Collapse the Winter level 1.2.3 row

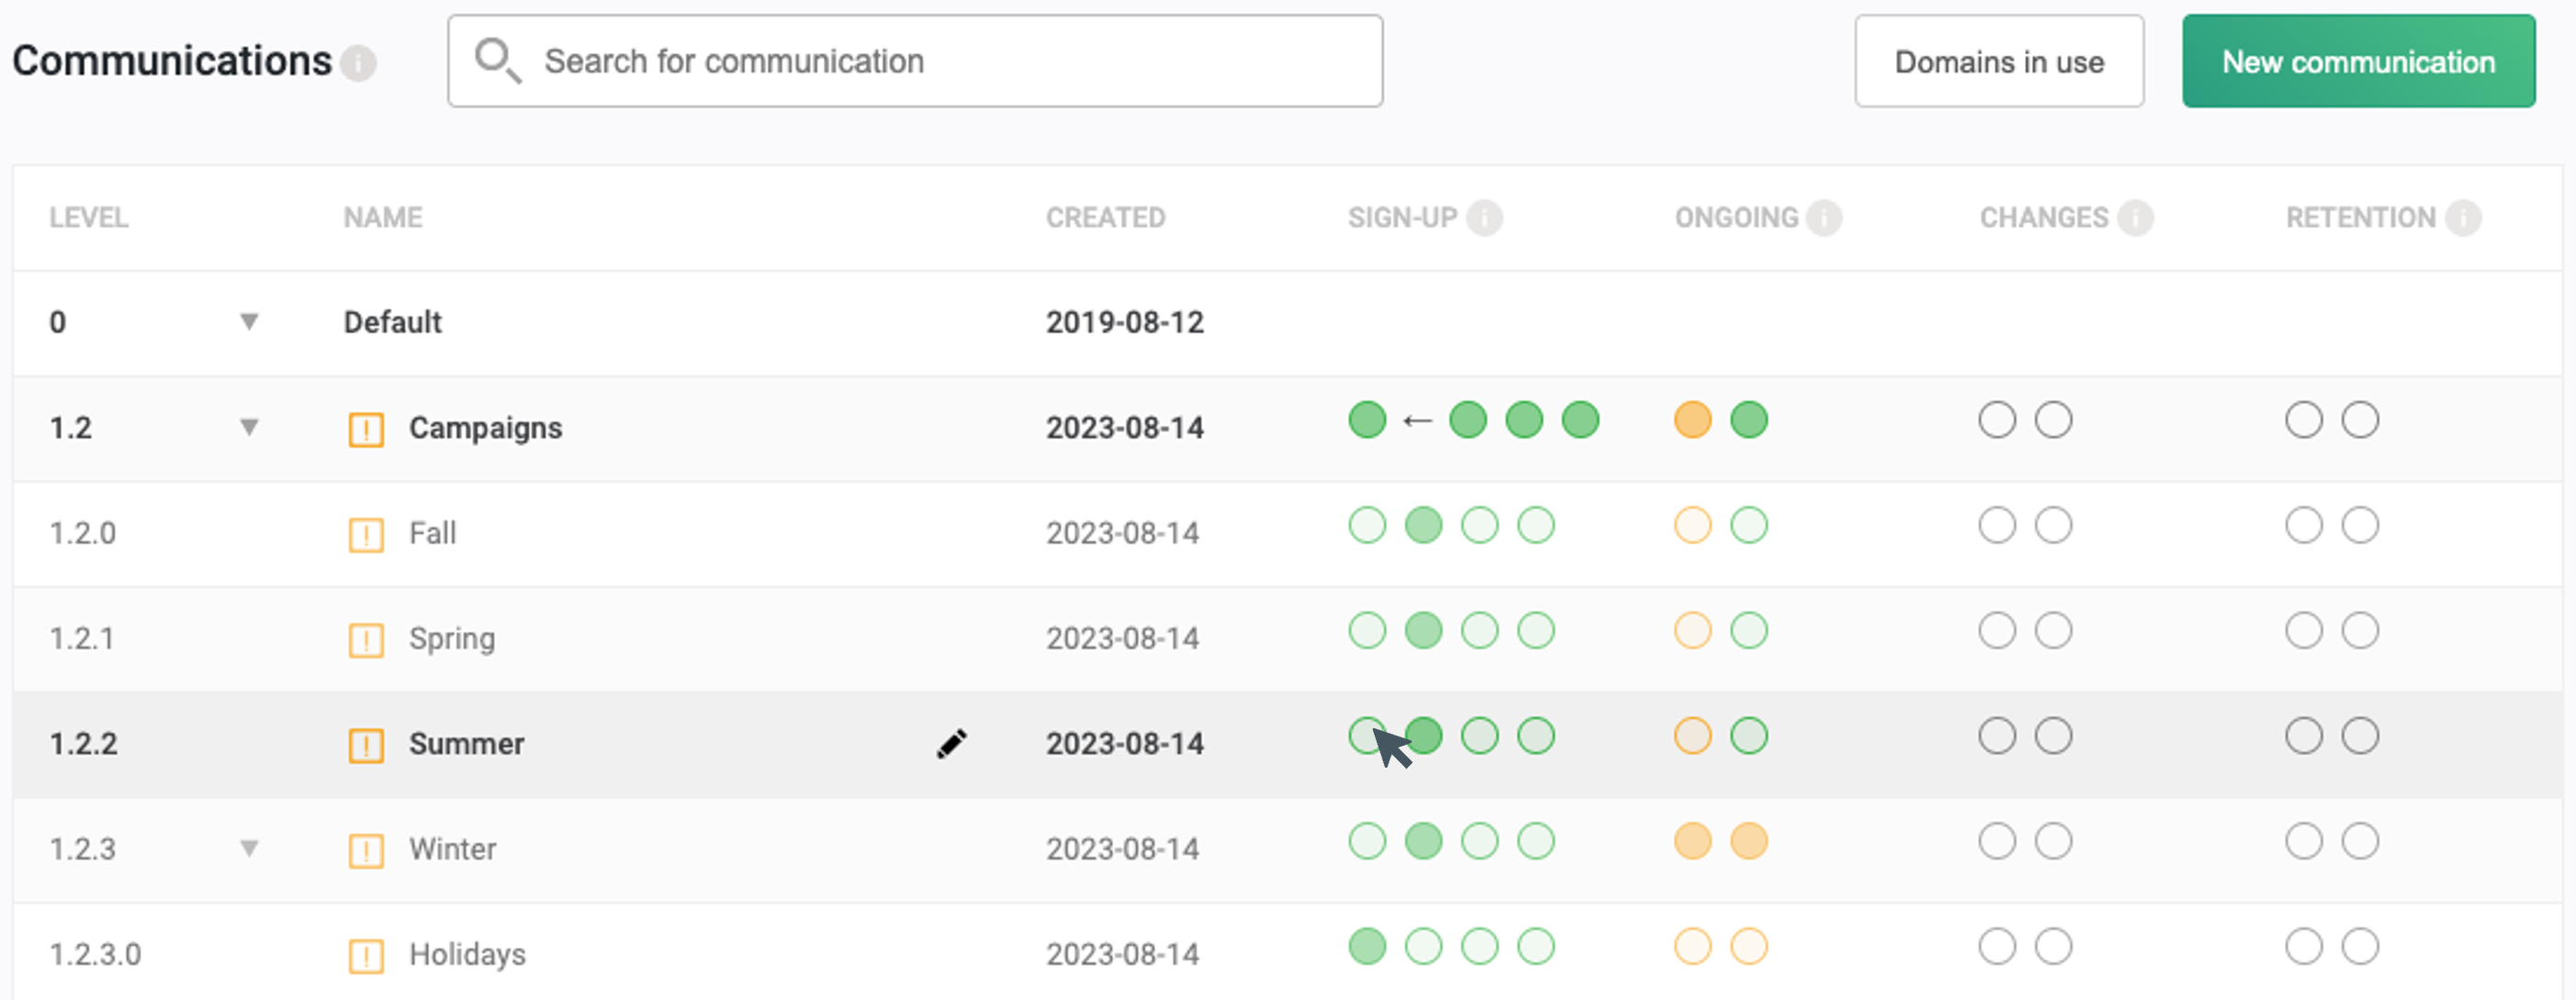click(249, 849)
